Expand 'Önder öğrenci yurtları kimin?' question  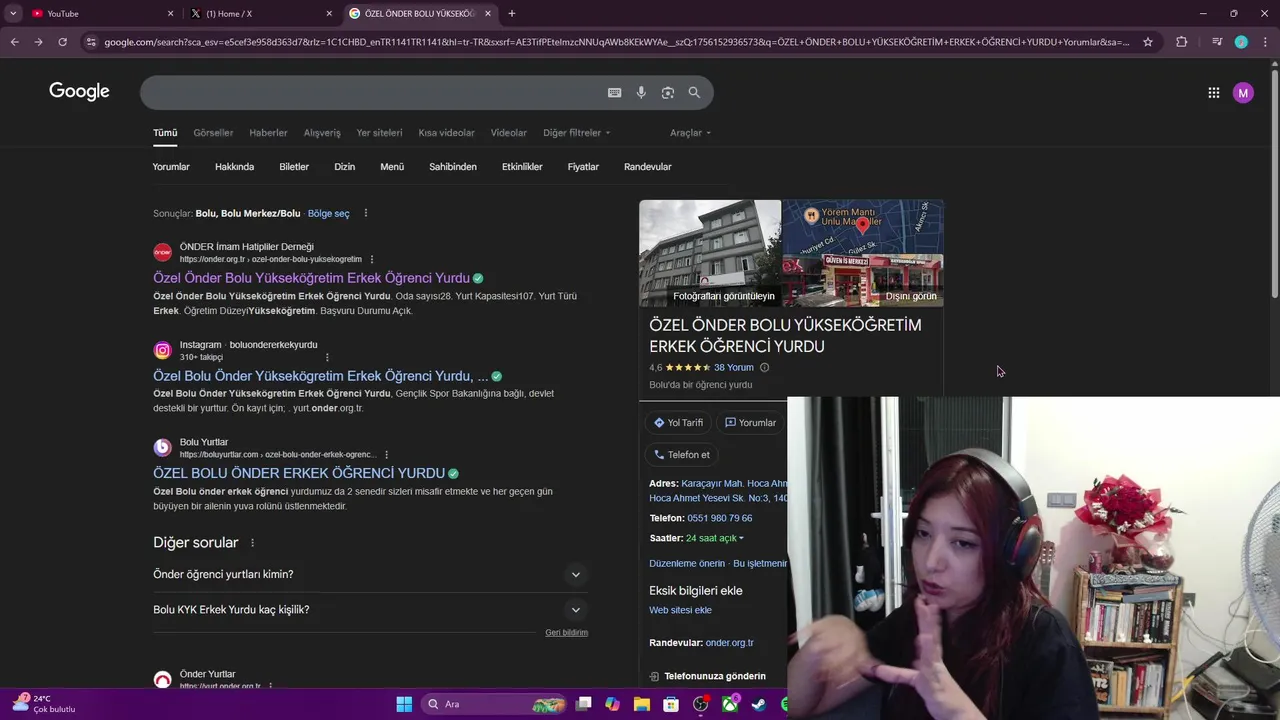click(x=370, y=575)
